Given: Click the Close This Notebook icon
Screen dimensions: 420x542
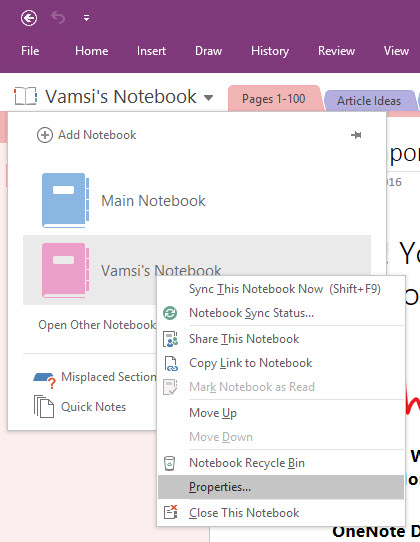Looking at the screenshot, I should (x=170, y=512).
